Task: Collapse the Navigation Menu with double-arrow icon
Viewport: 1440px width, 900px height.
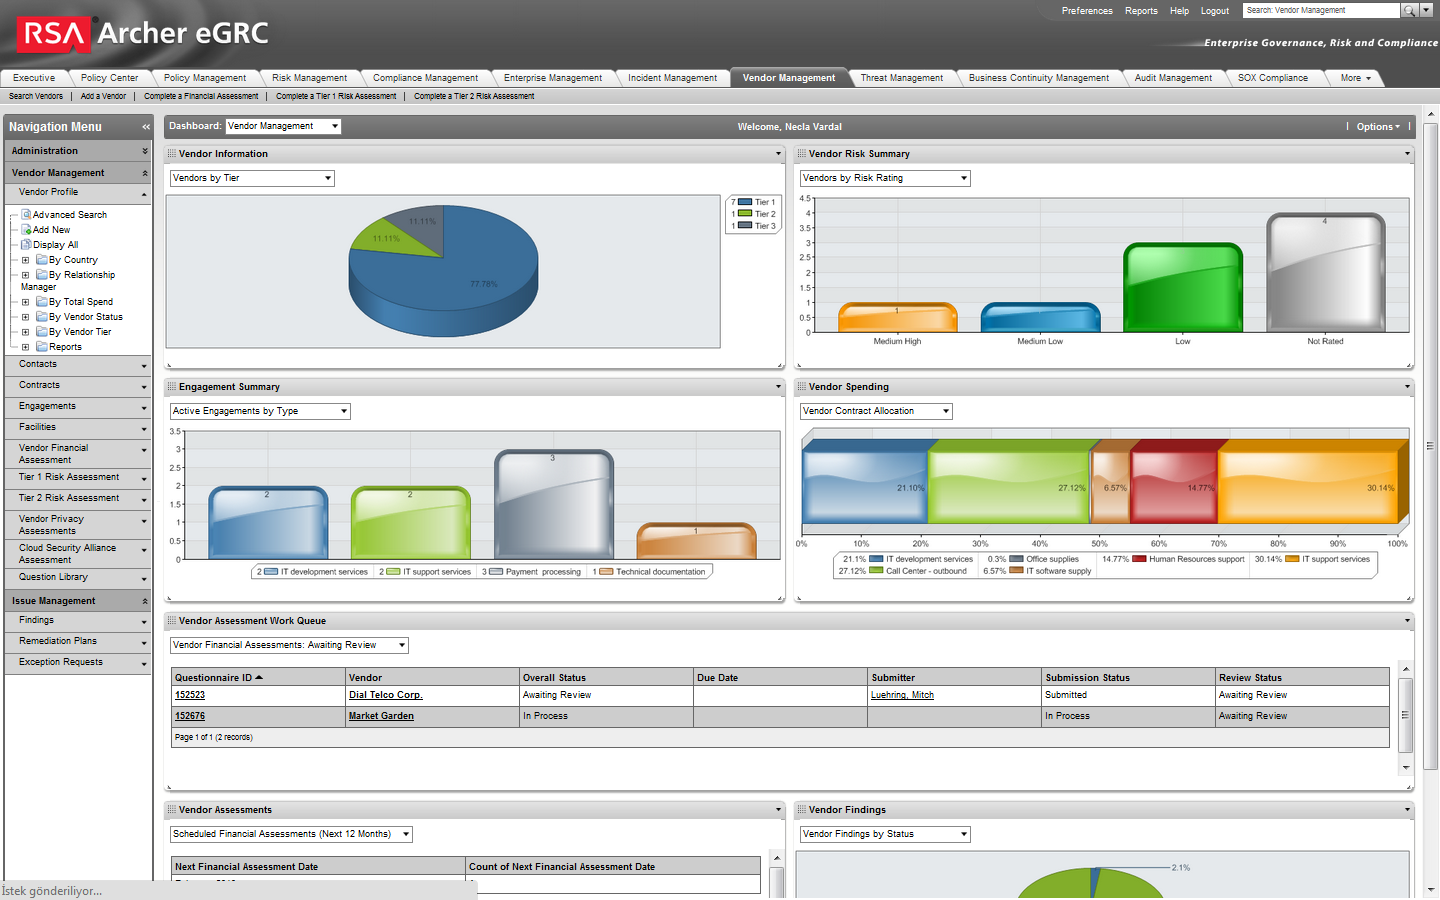Action: [146, 127]
